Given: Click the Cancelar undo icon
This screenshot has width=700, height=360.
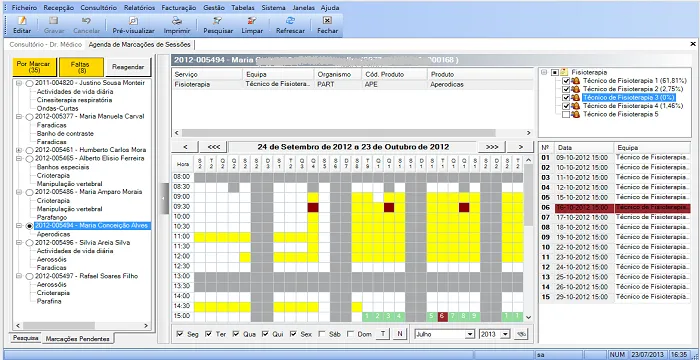Looking at the screenshot, I should click(x=86, y=21).
